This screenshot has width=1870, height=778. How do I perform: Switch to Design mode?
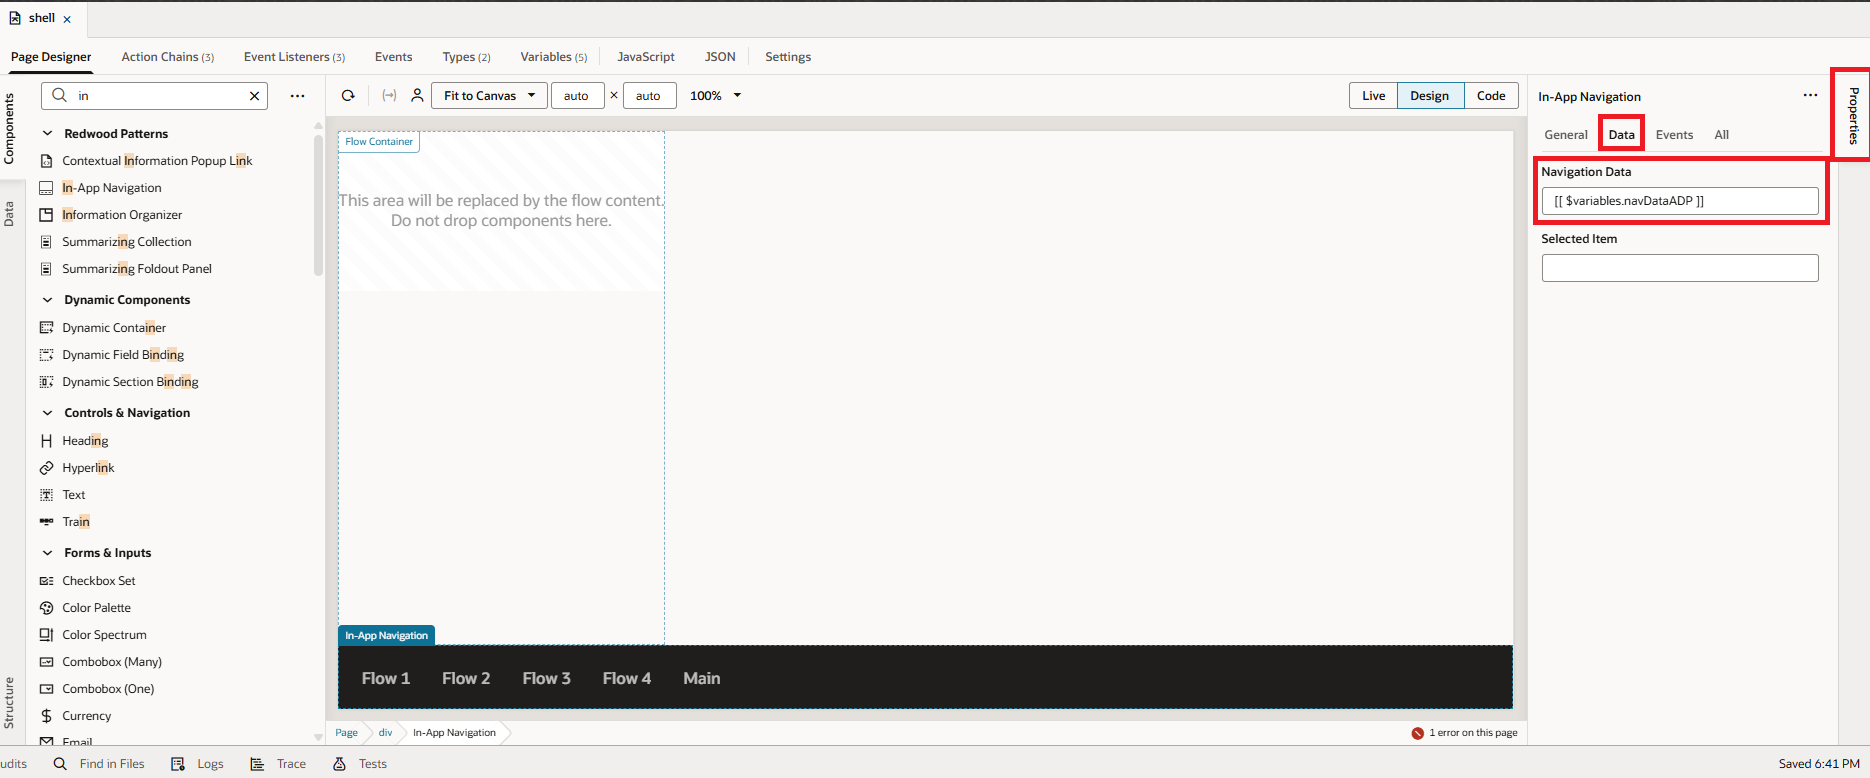(1430, 96)
